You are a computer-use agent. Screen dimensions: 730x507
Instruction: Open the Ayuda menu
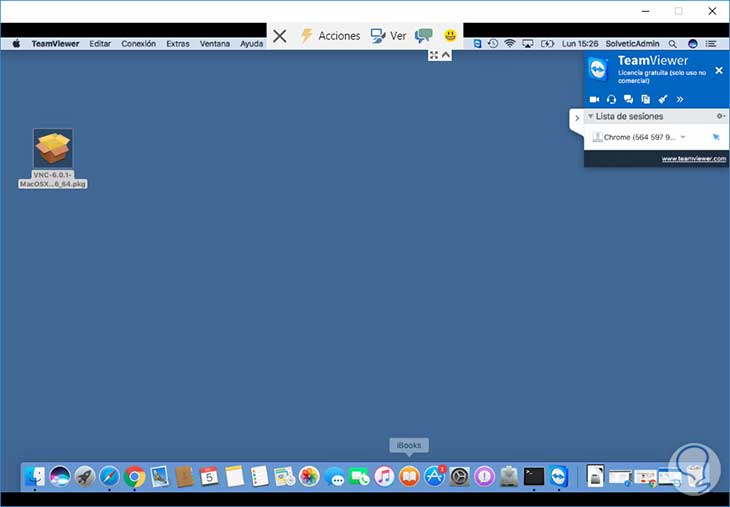coord(251,44)
